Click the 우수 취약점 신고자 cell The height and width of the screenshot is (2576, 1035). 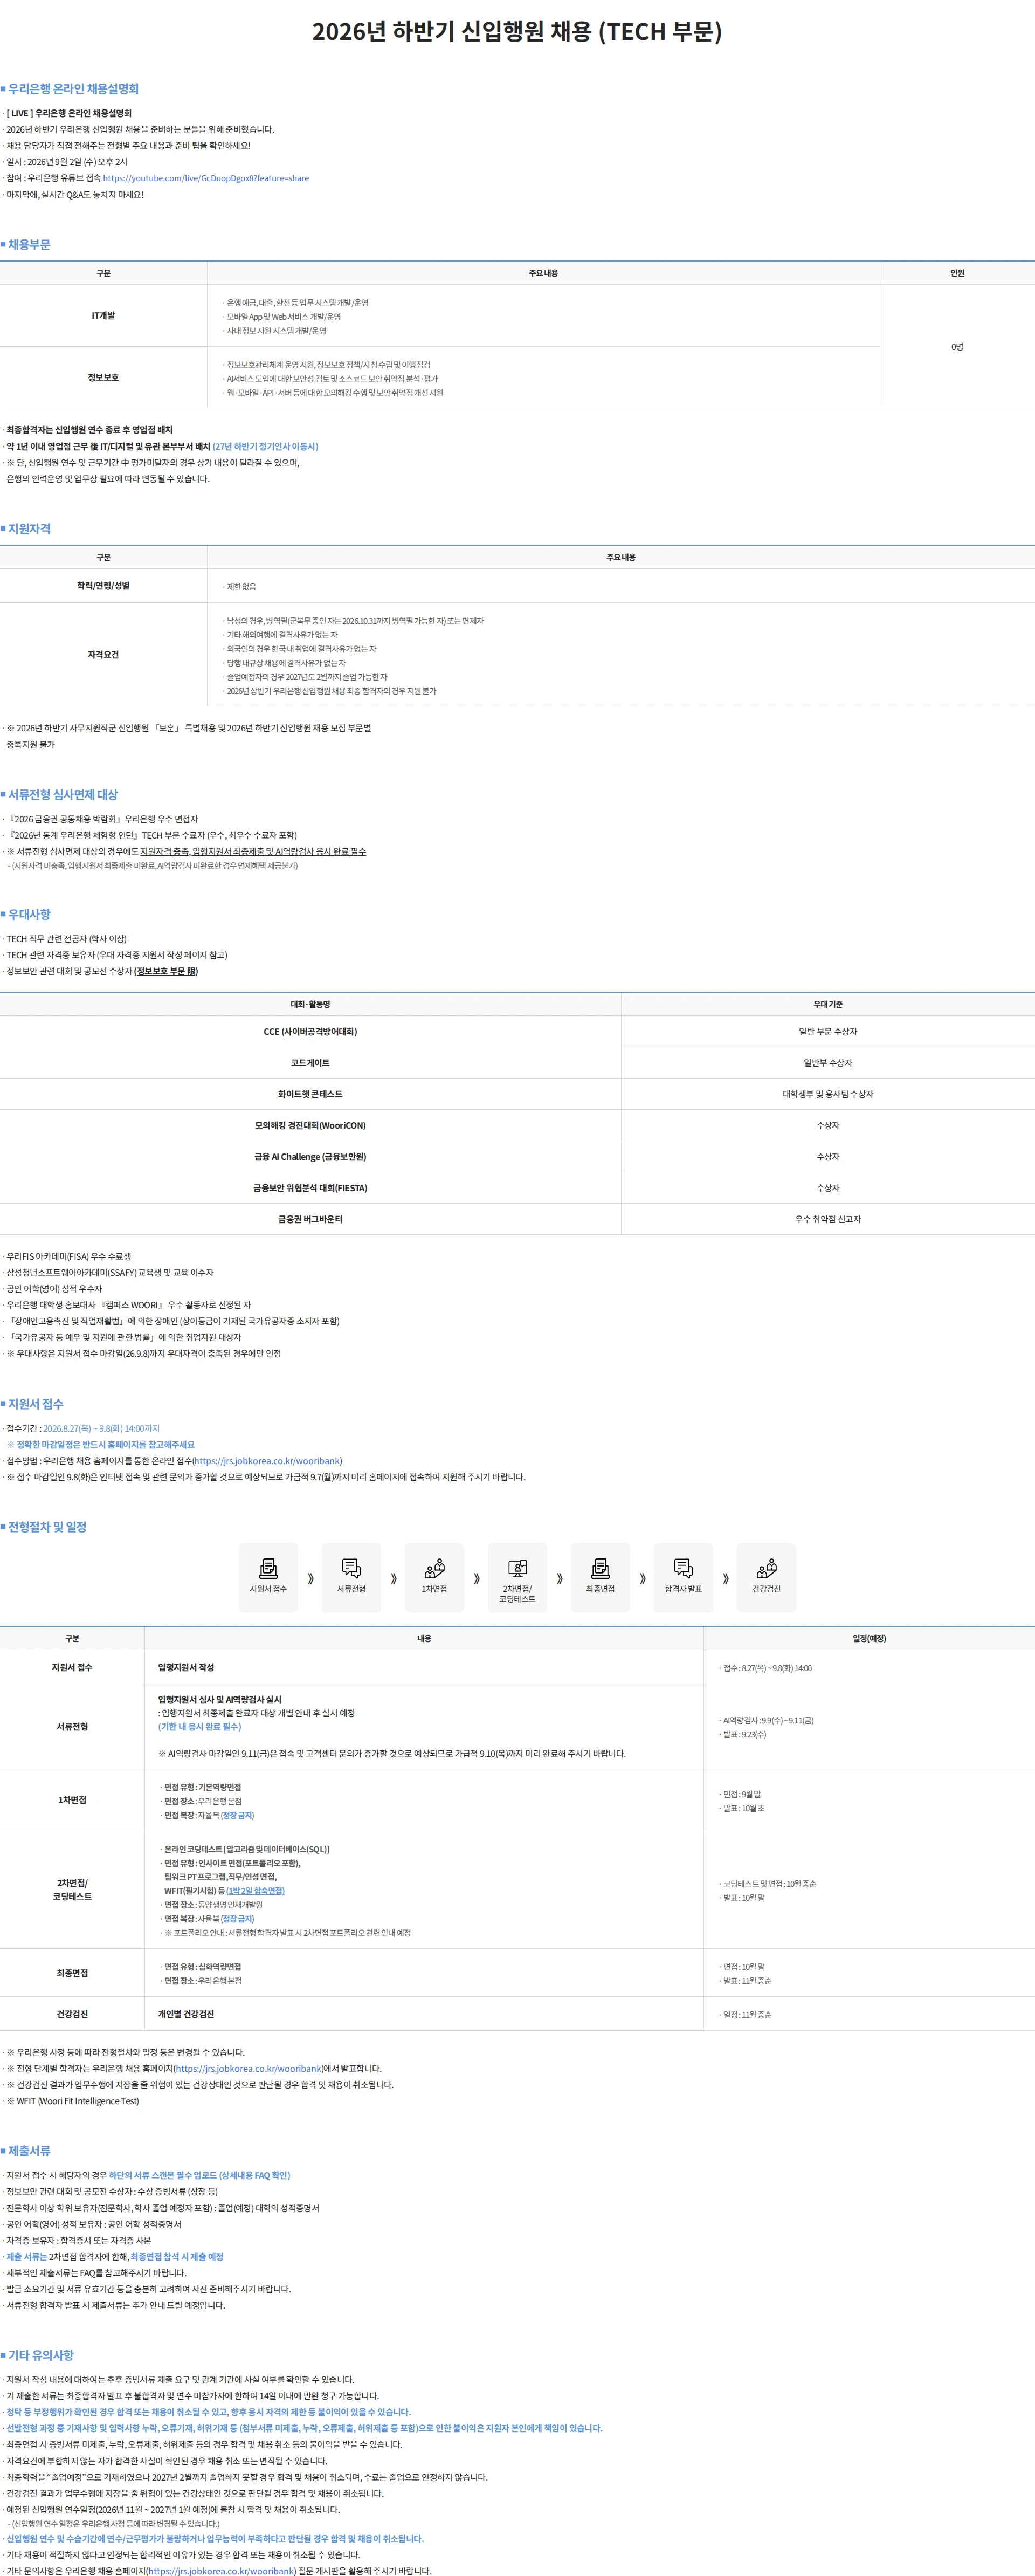pyautogui.click(x=828, y=1219)
